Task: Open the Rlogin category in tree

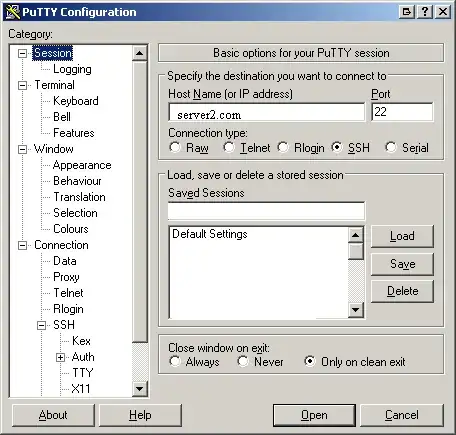Action: coord(68,309)
